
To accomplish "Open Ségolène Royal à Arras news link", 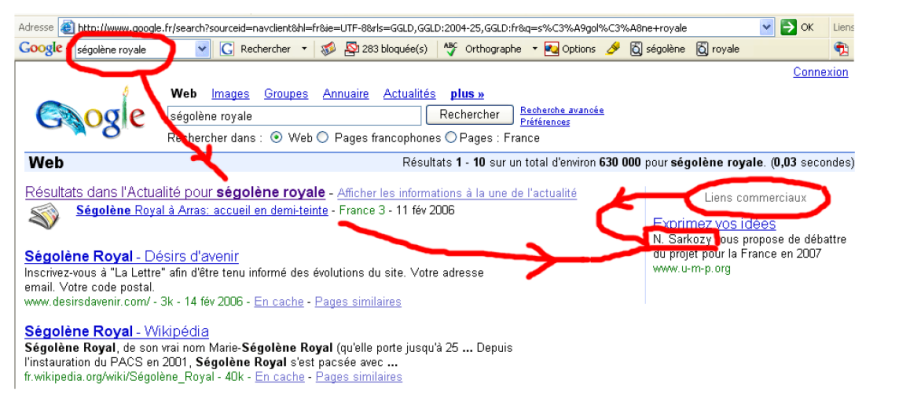I will pyautogui.click(x=202, y=210).
